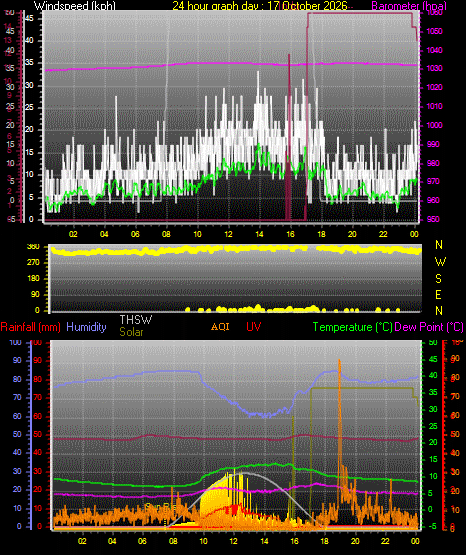
Task: Click the "E" compass letter beside wind direction chart
Action: (x=438, y=294)
